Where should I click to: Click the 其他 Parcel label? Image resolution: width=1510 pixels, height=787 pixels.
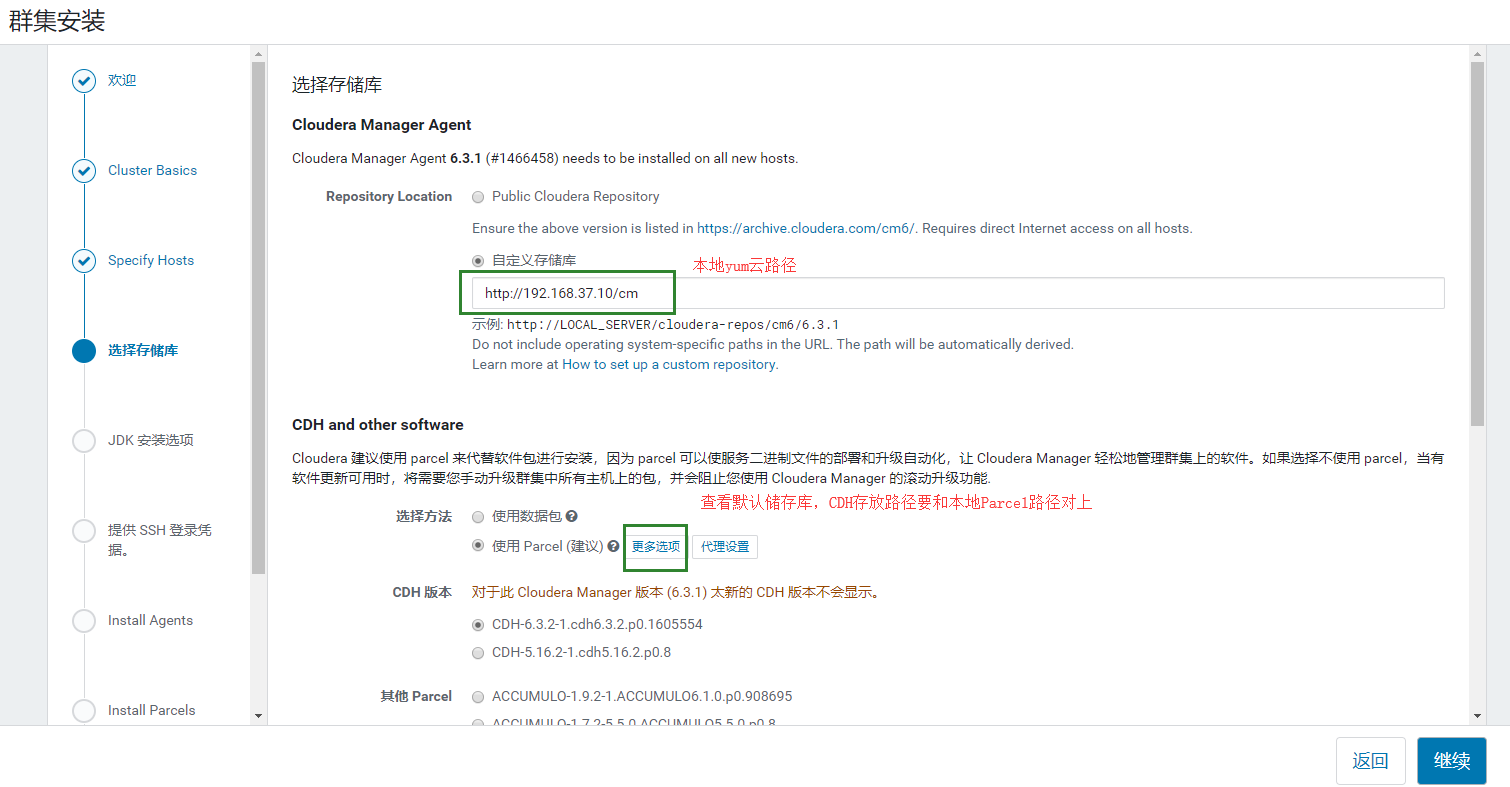point(416,697)
